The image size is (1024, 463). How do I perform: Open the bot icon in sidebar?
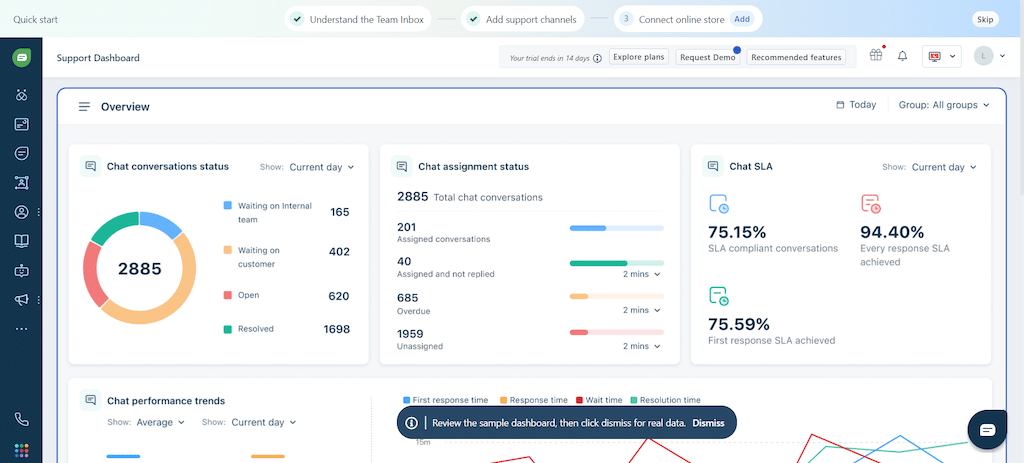[21, 271]
